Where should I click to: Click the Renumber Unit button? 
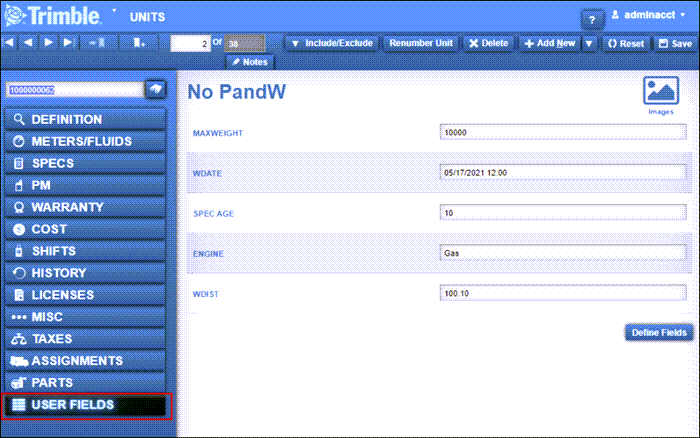421,43
